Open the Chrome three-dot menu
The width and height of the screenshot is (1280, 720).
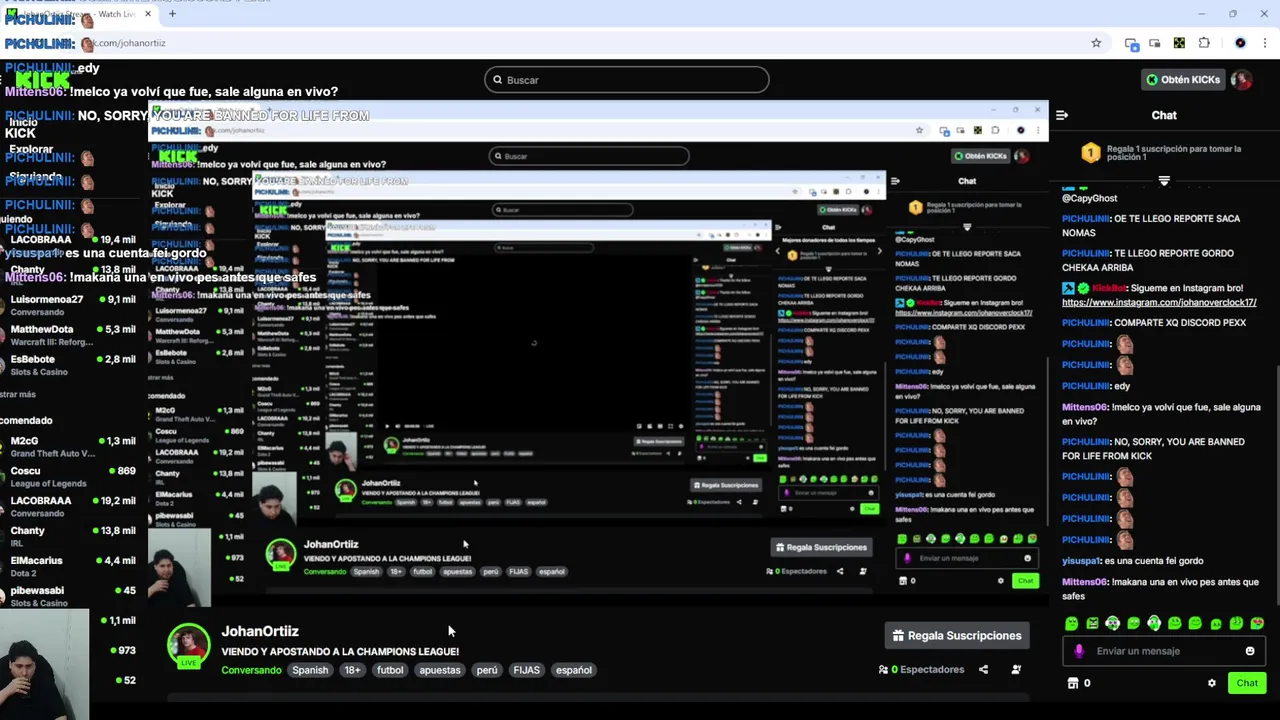(x=1264, y=43)
